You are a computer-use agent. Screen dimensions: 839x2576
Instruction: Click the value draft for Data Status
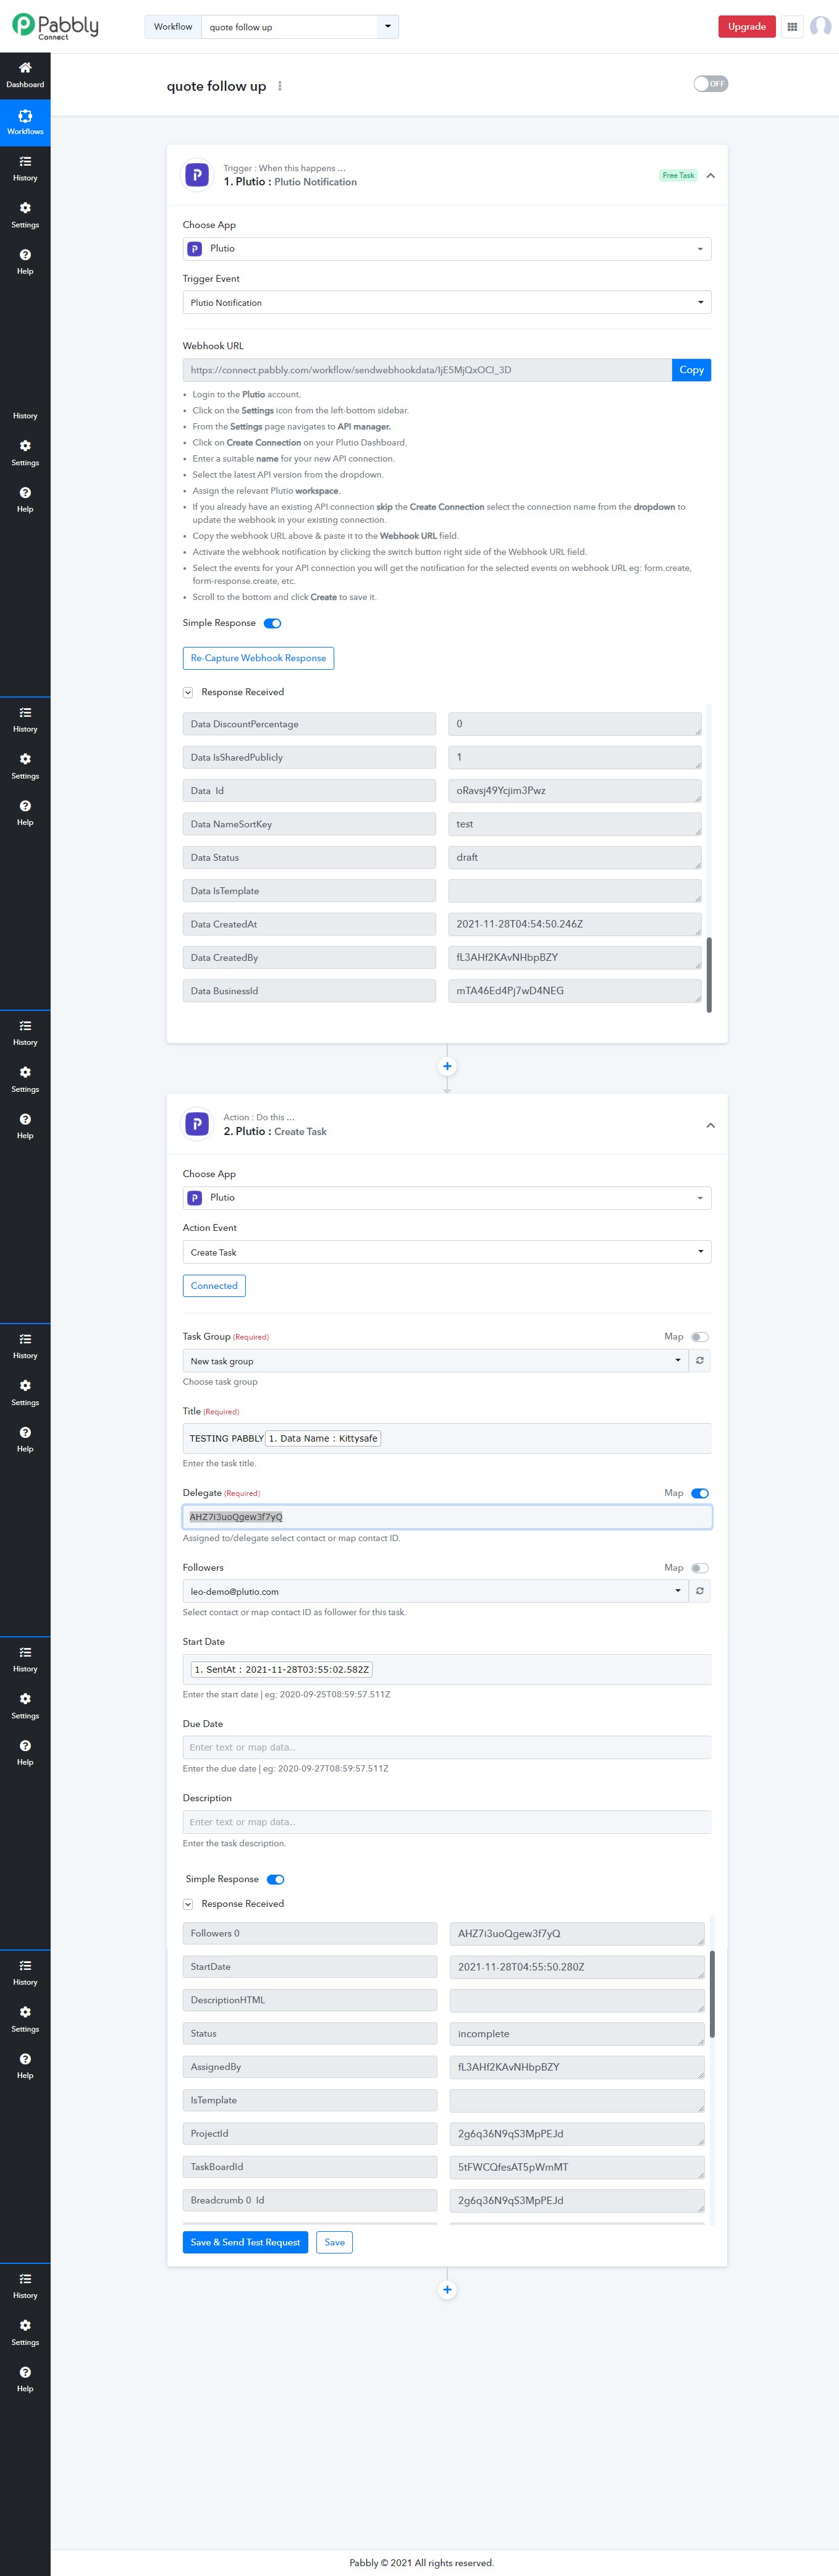point(575,857)
